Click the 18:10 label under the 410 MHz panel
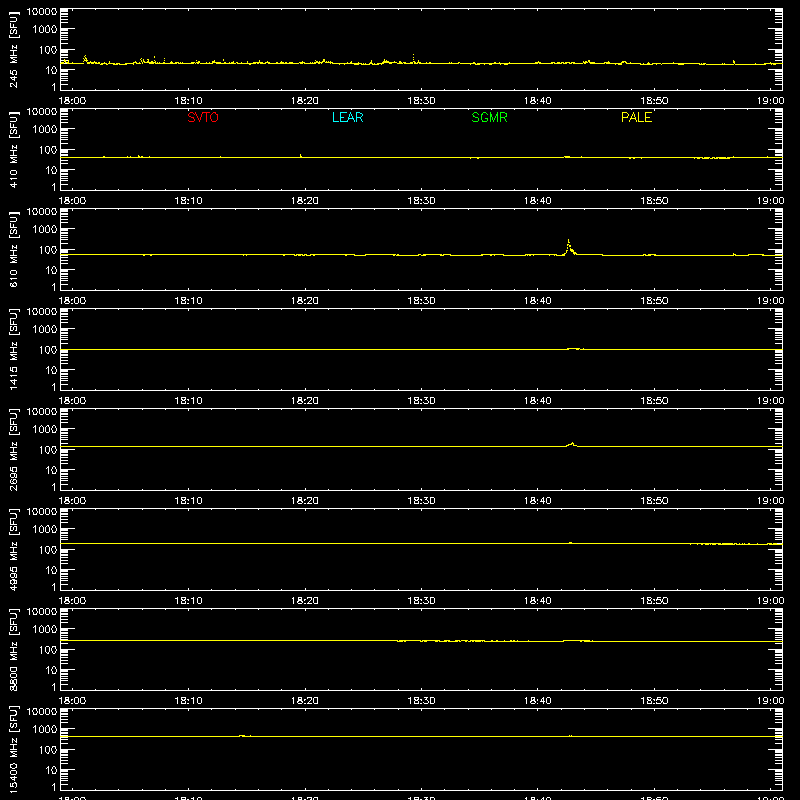This screenshot has width=800, height=800. click(189, 201)
